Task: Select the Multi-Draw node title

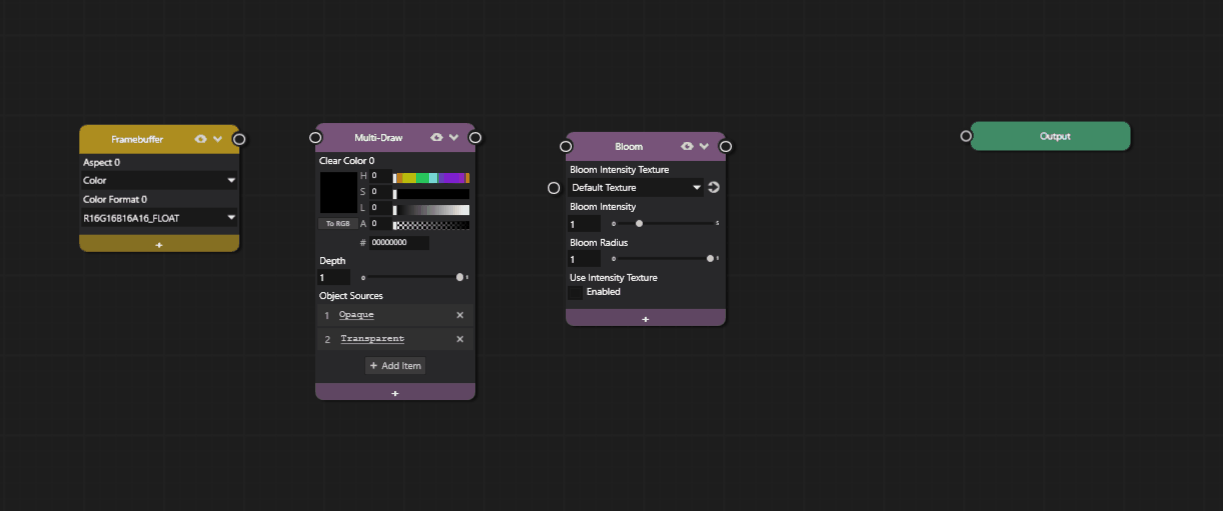Action: [378, 137]
